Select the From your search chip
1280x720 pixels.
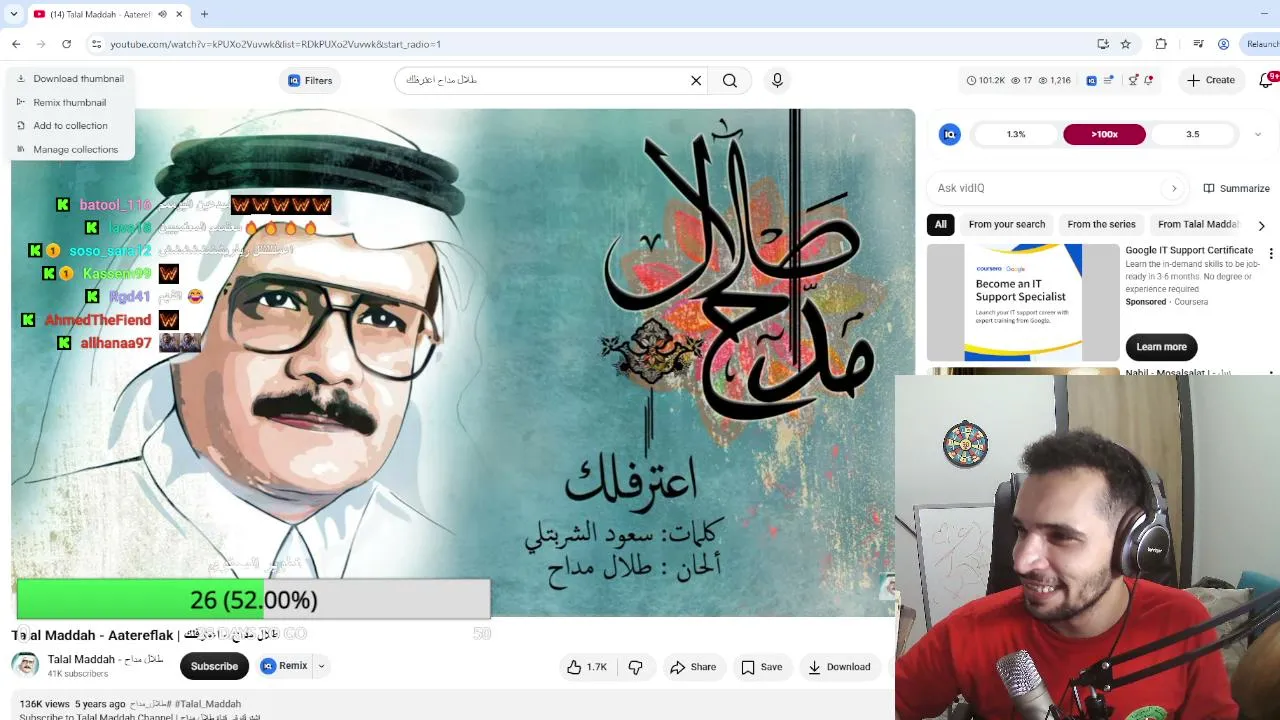point(1007,224)
